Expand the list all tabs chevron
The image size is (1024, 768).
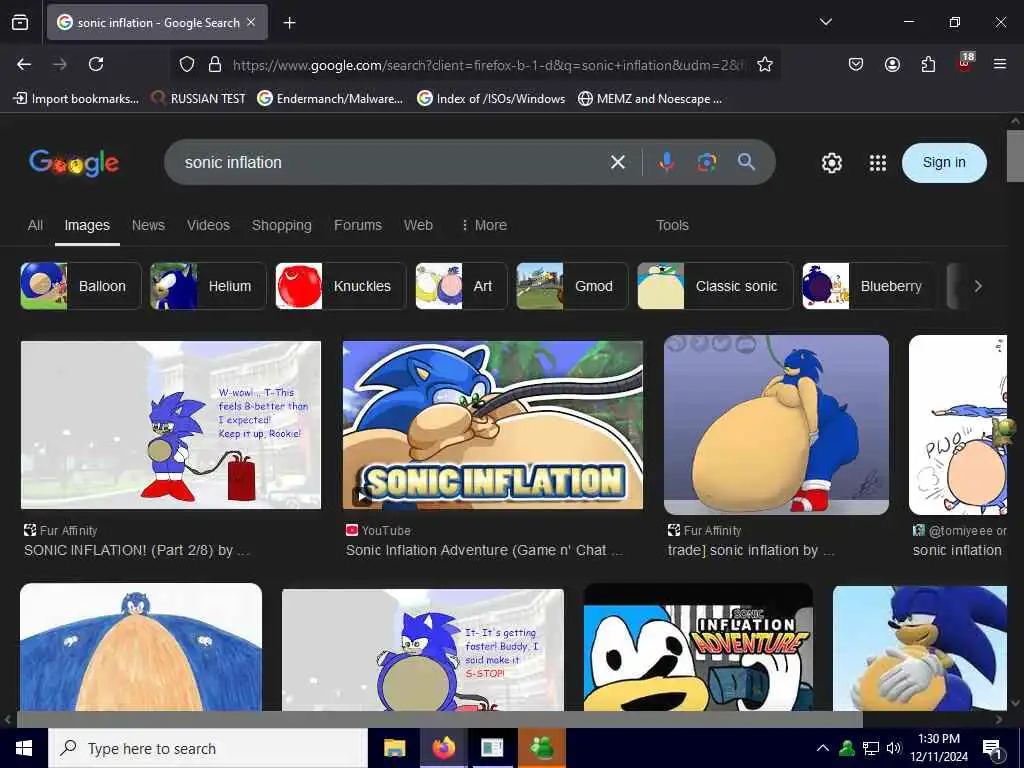(x=825, y=22)
